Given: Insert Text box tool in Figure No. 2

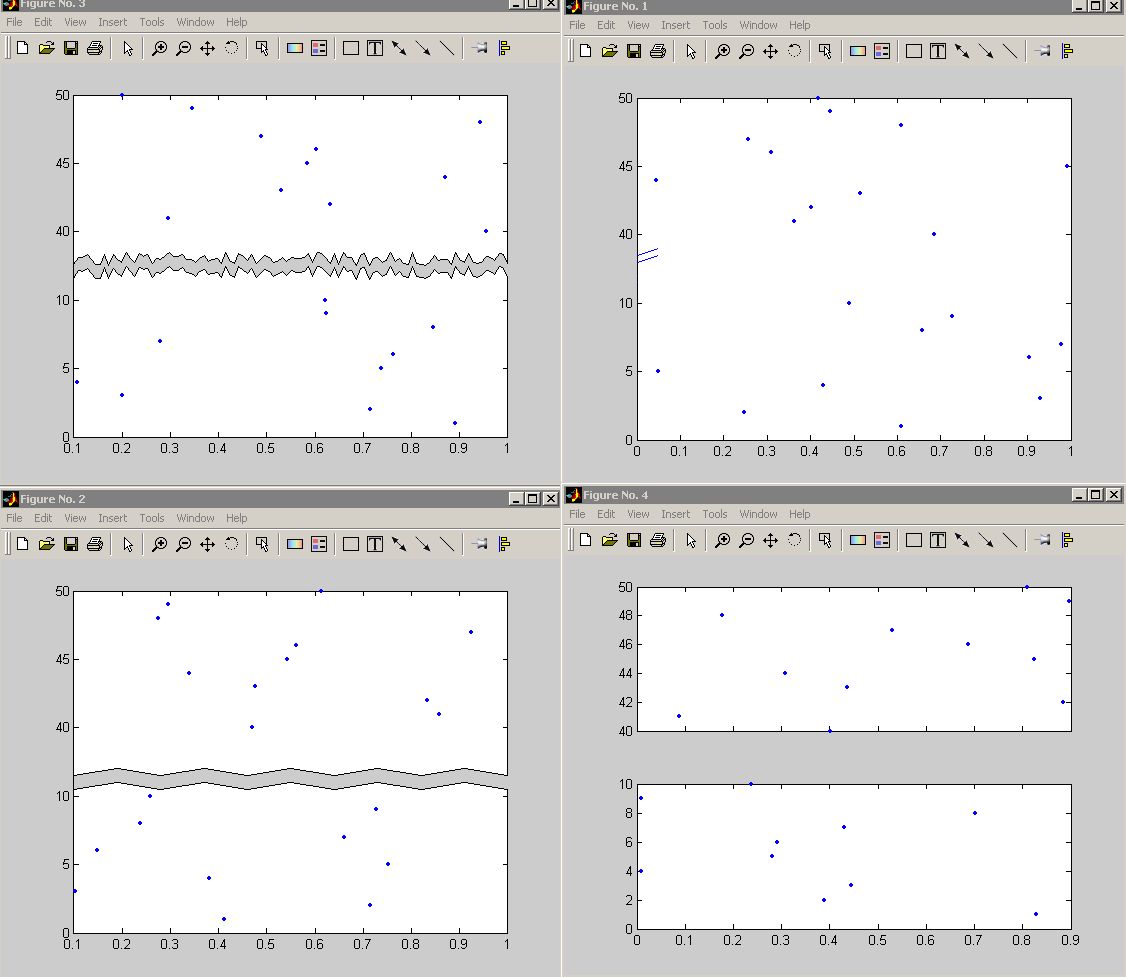Looking at the screenshot, I should point(375,544).
